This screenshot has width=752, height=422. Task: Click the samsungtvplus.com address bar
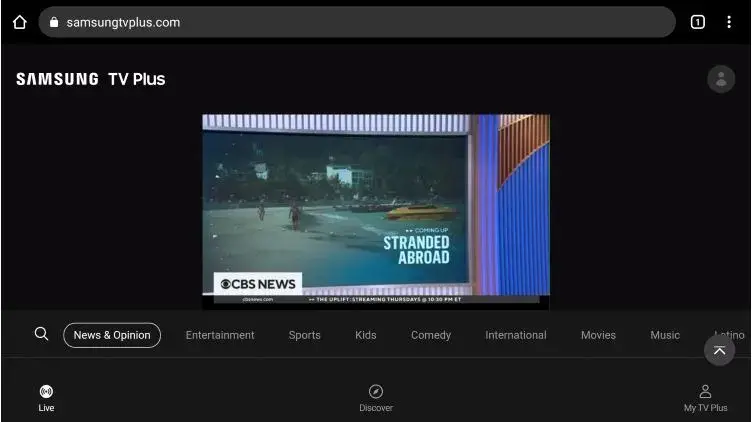357,22
